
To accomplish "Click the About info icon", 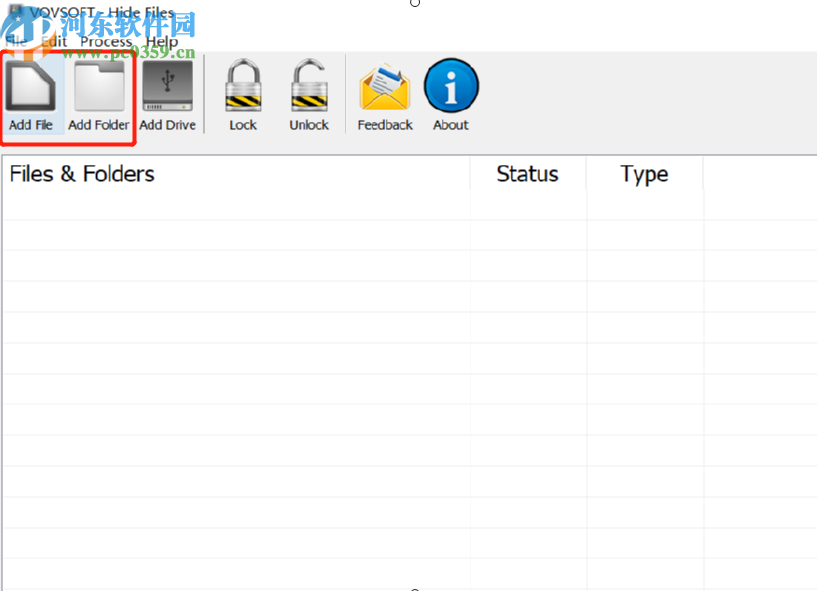I will (x=450, y=86).
